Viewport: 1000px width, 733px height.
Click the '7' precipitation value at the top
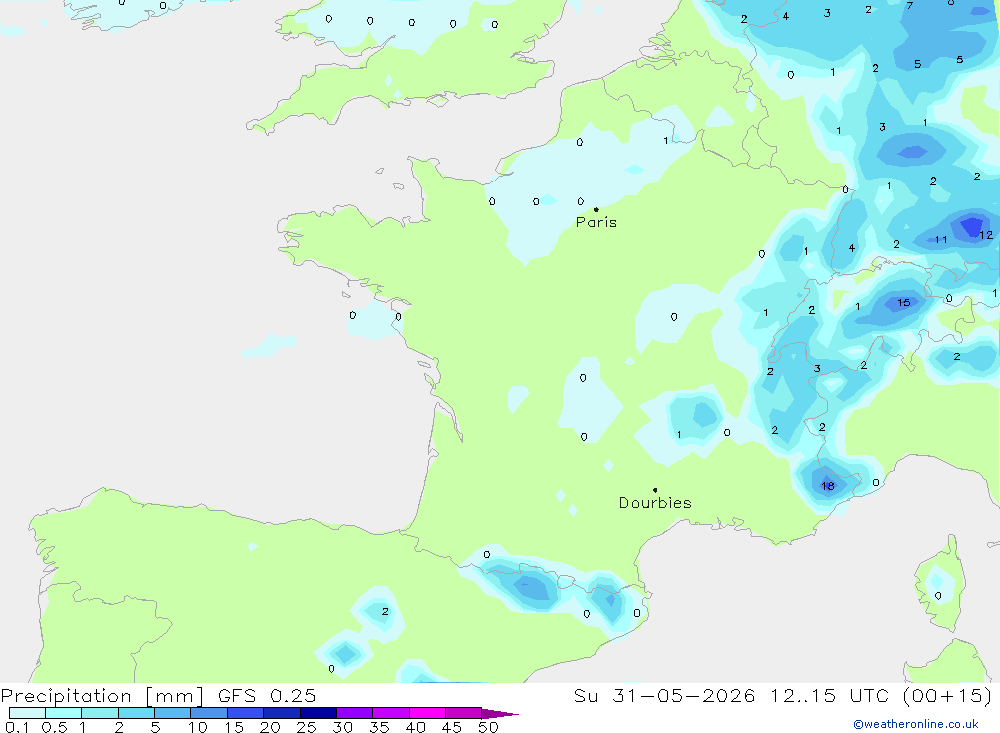pos(909,5)
